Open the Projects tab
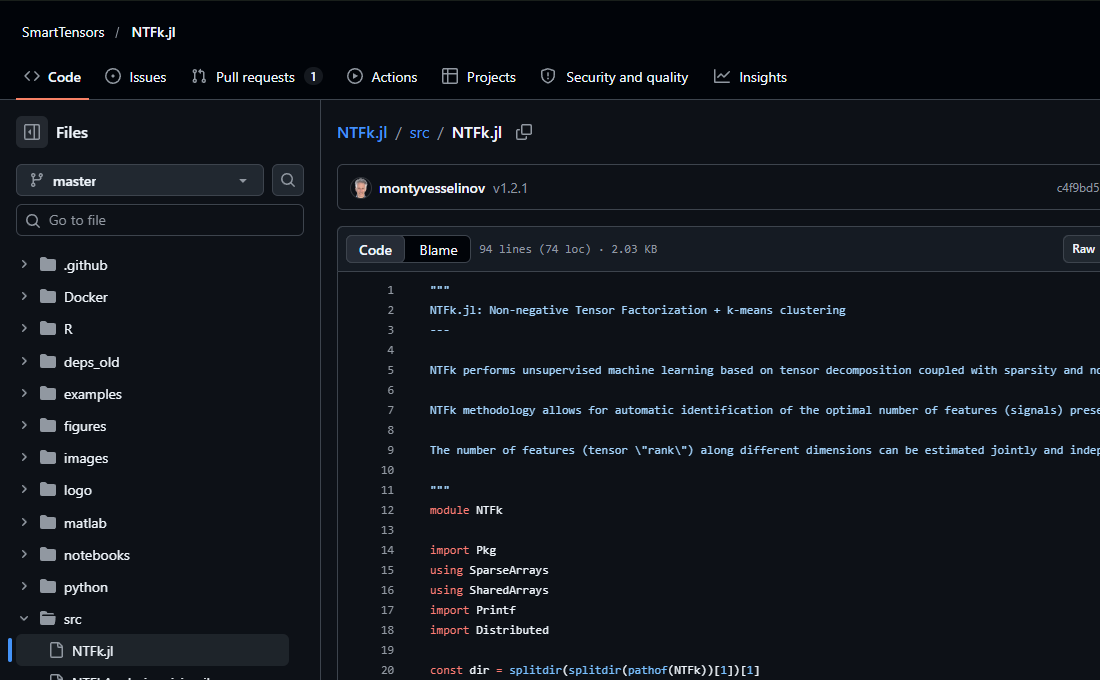The image size is (1100, 680). 479,77
